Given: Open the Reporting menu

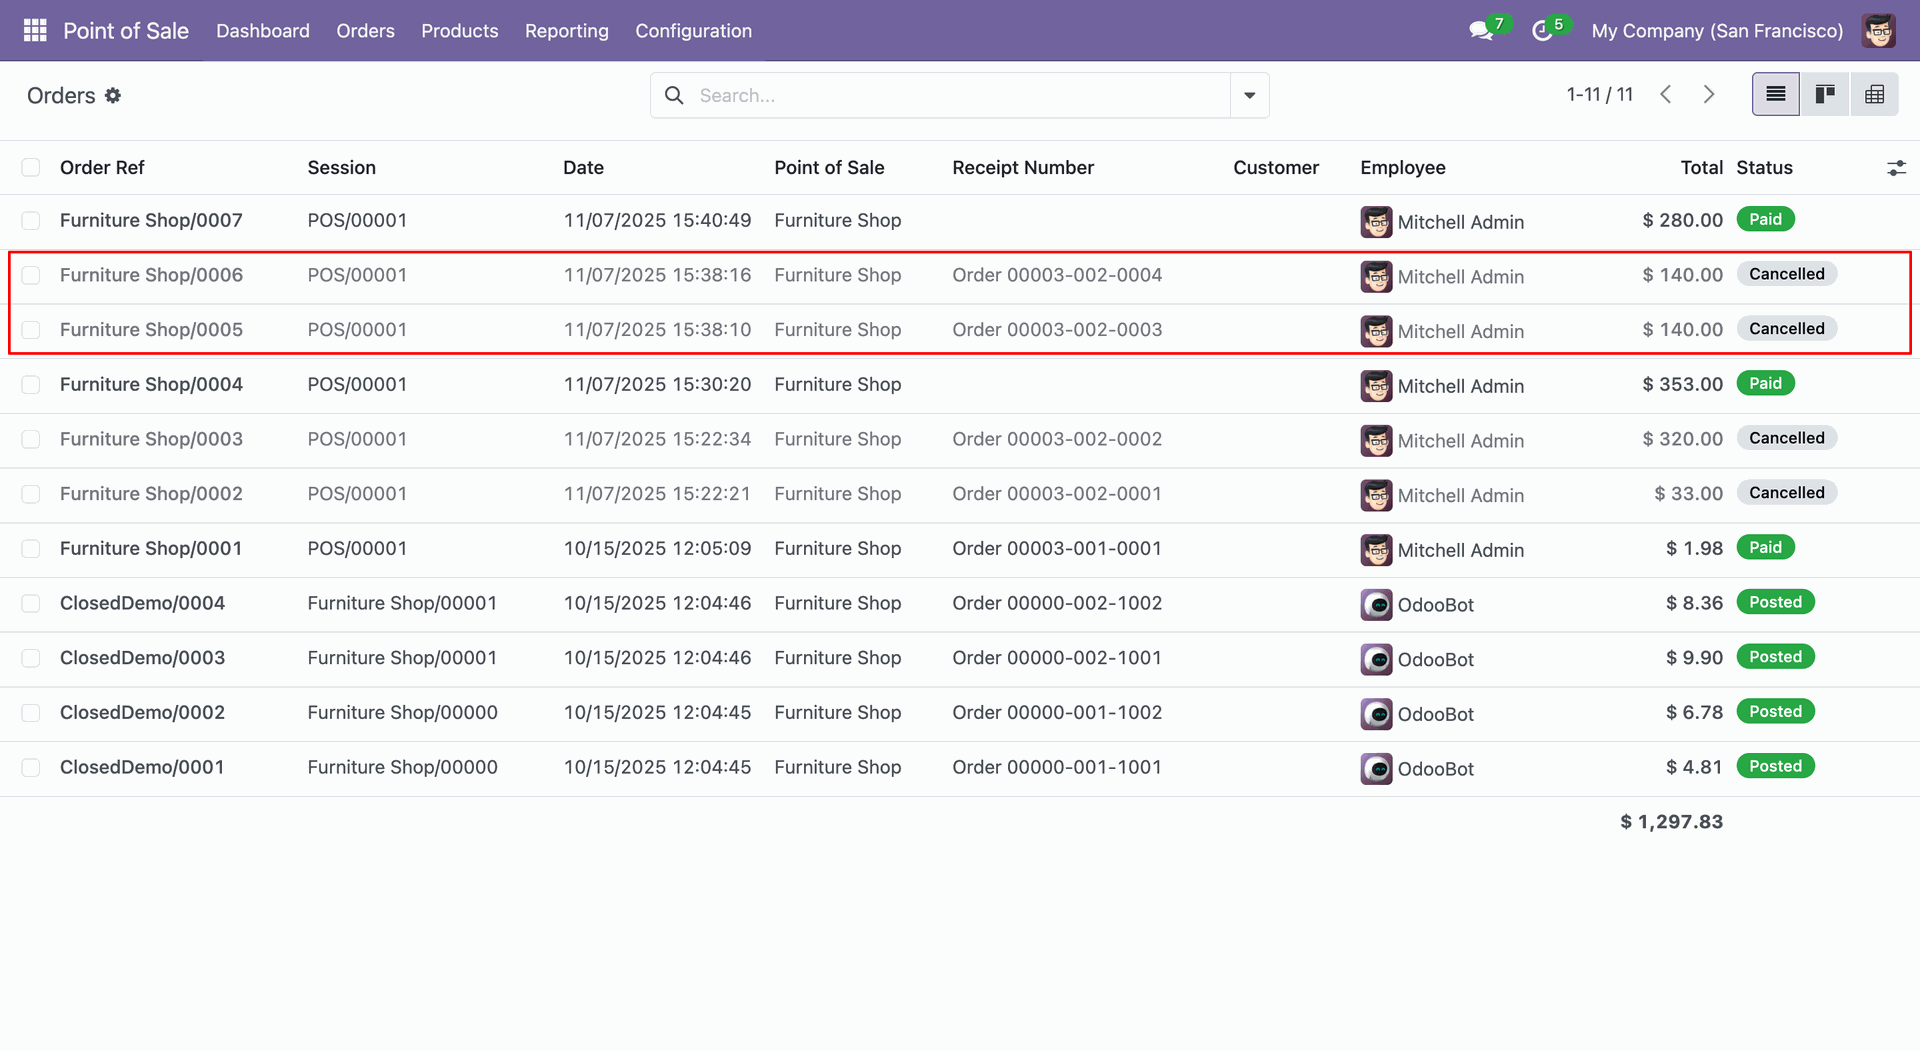Looking at the screenshot, I should [566, 31].
